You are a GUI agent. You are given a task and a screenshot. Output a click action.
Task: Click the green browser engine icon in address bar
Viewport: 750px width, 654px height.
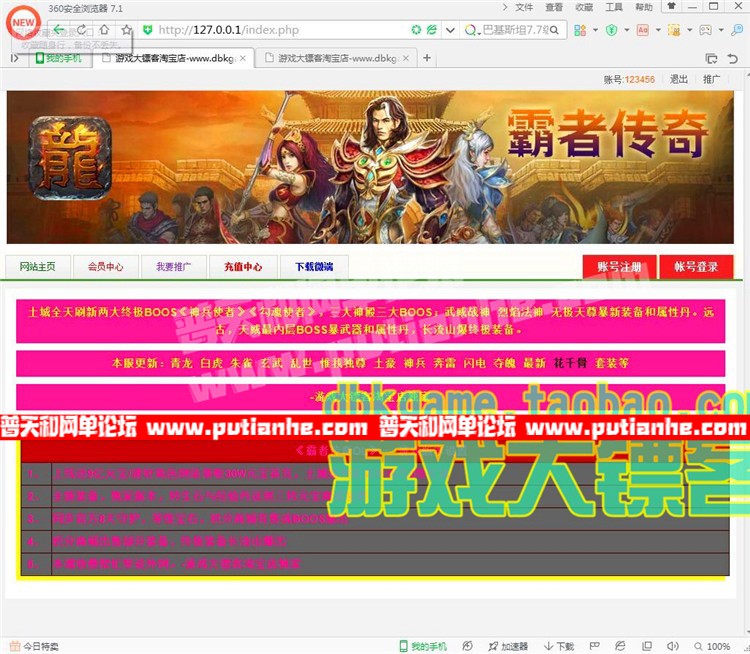(x=431, y=30)
